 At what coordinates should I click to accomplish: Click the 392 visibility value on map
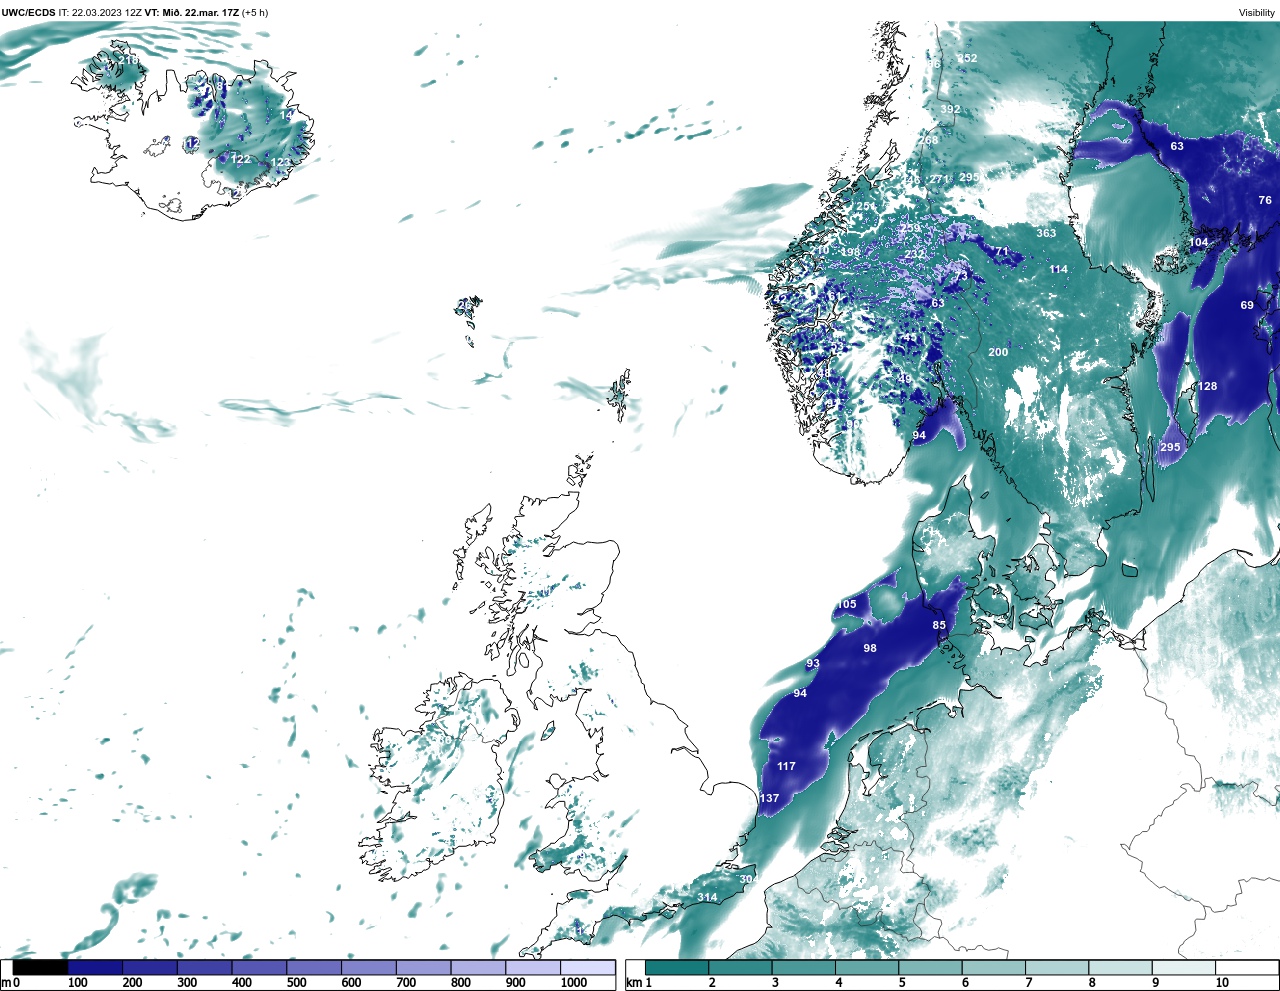pos(950,109)
